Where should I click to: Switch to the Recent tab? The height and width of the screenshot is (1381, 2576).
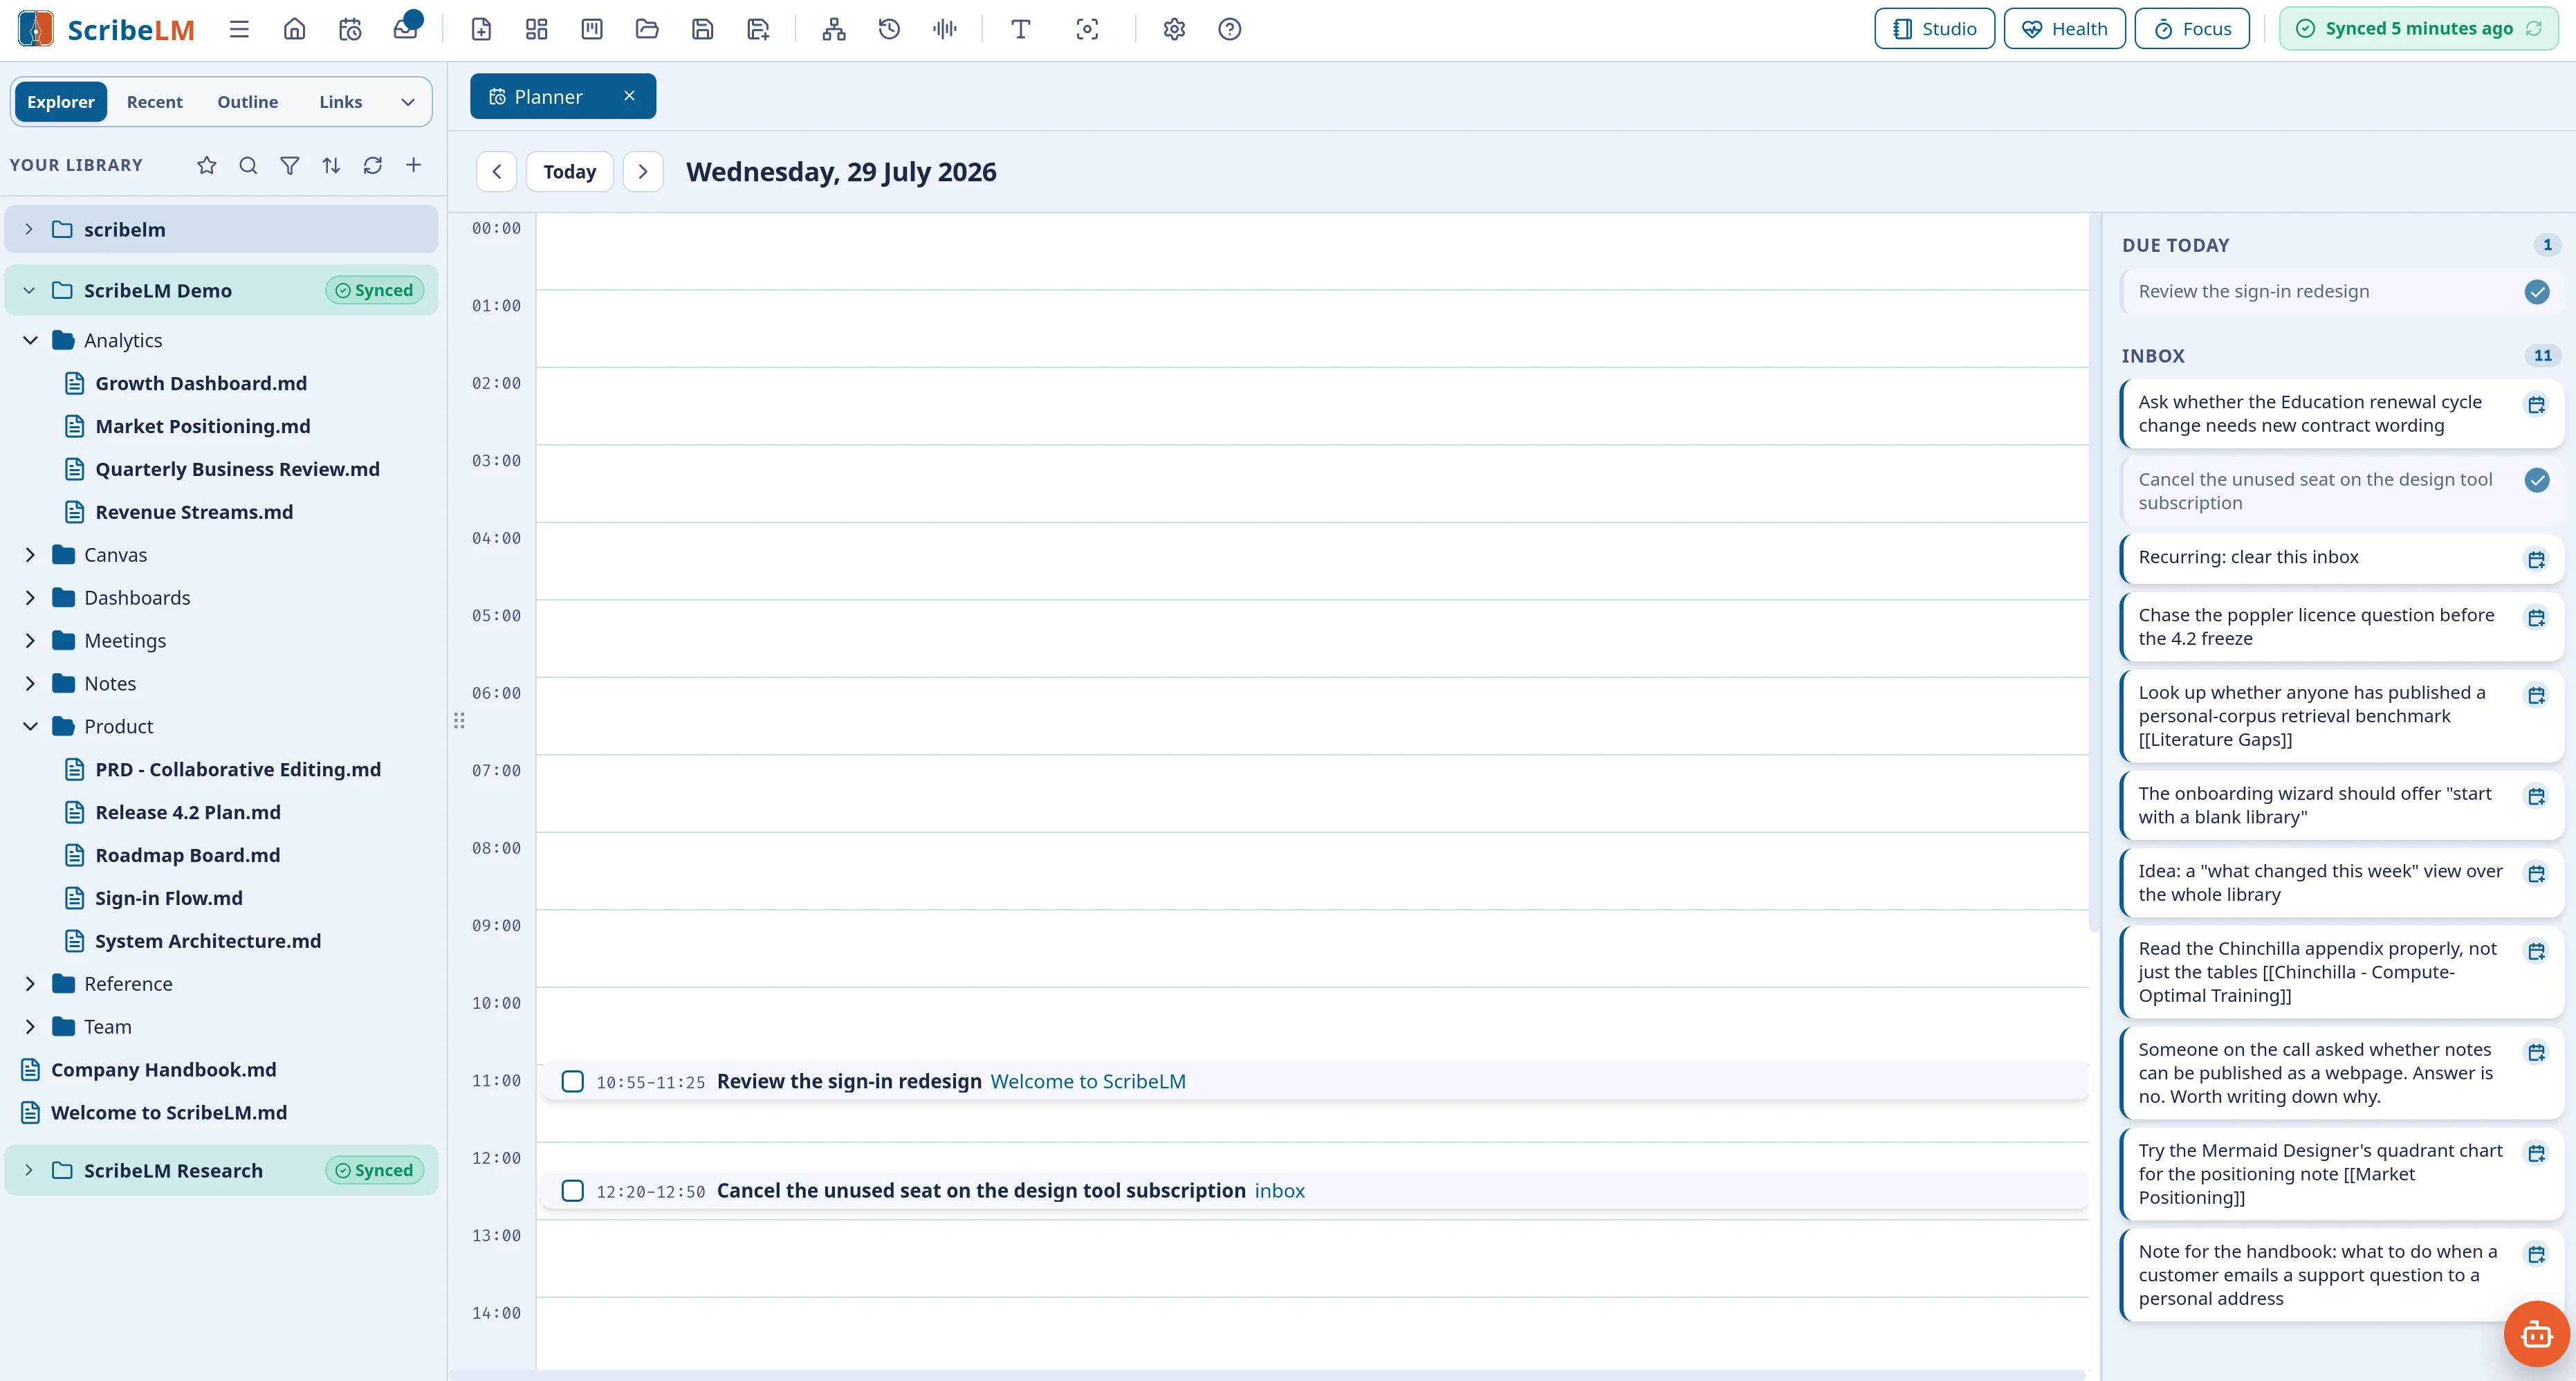155,102
